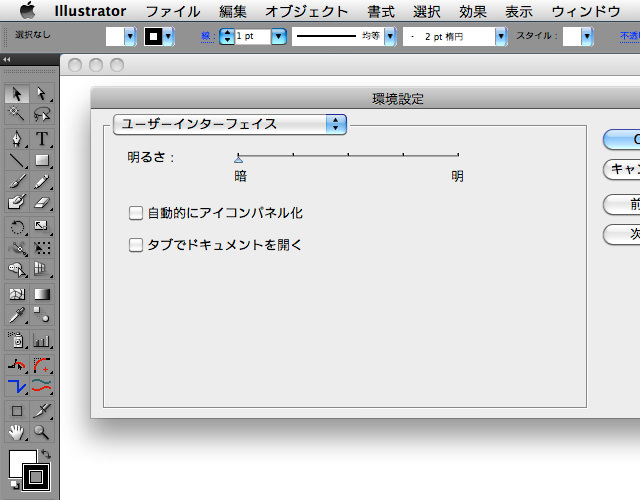640x500 pixels.
Task: Select the Gradient tool
Action: click(x=42, y=294)
